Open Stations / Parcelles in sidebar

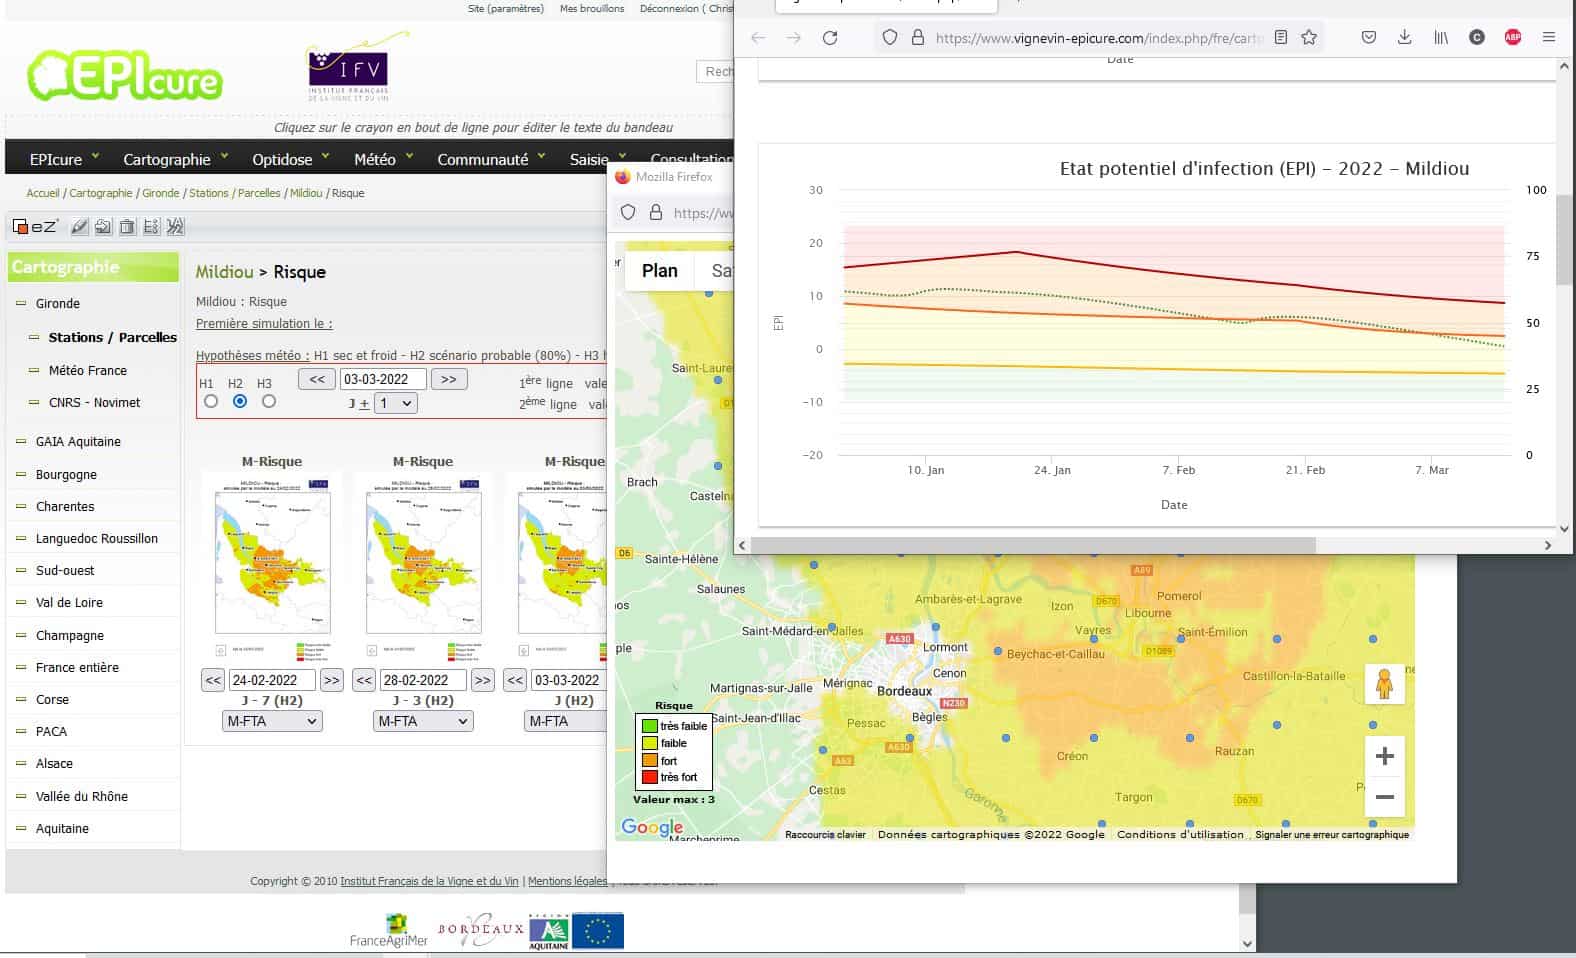[x=113, y=337]
